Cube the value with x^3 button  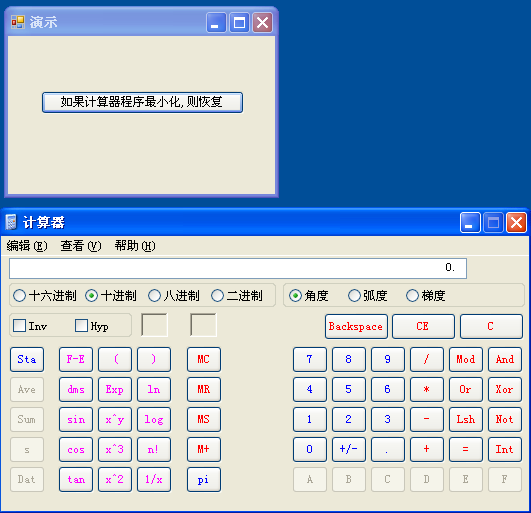coord(115,449)
